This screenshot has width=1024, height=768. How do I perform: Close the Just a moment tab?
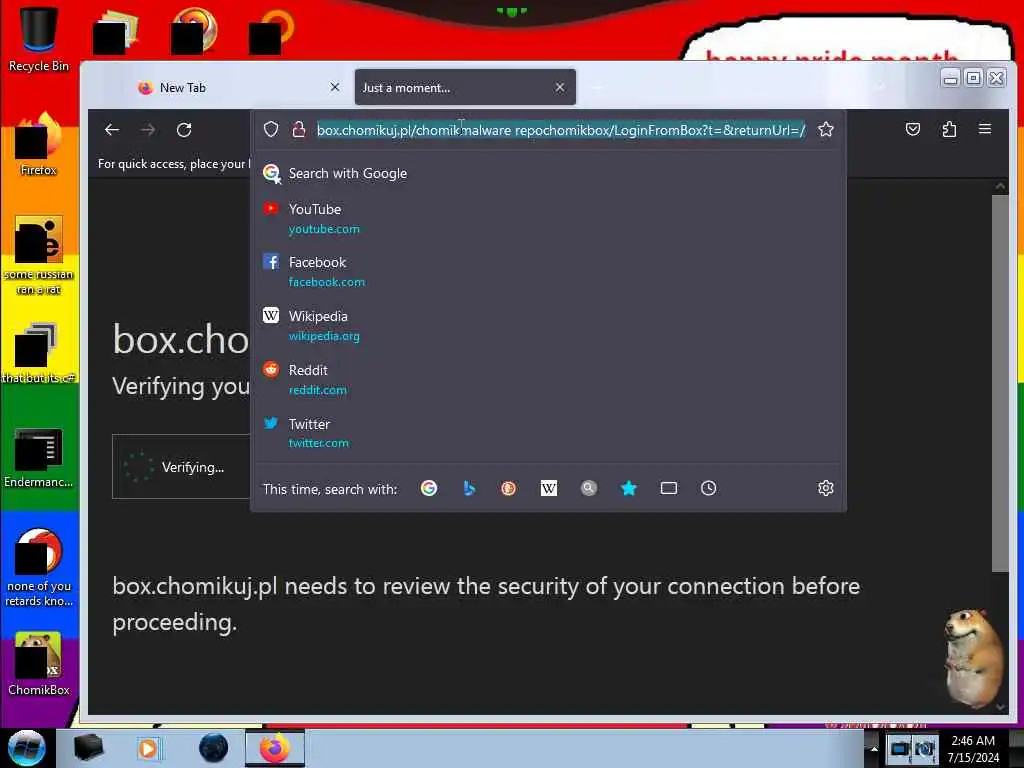point(560,87)
